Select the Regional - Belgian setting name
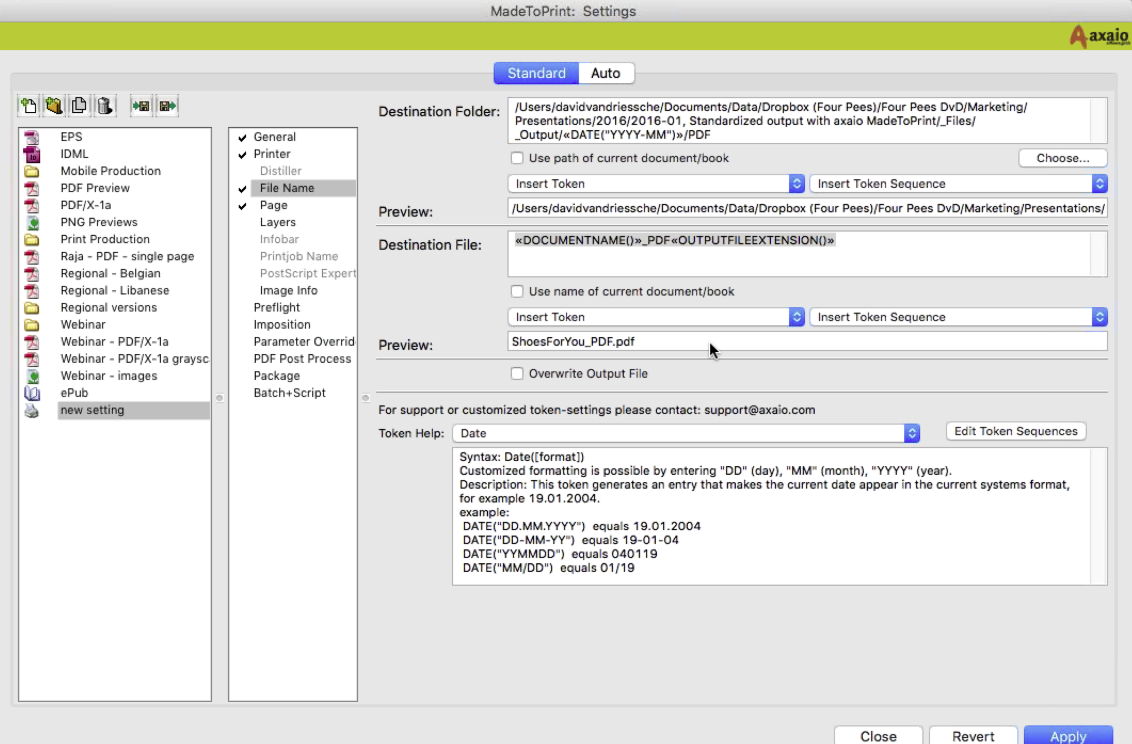1132x744 pixels. (110, 273)
